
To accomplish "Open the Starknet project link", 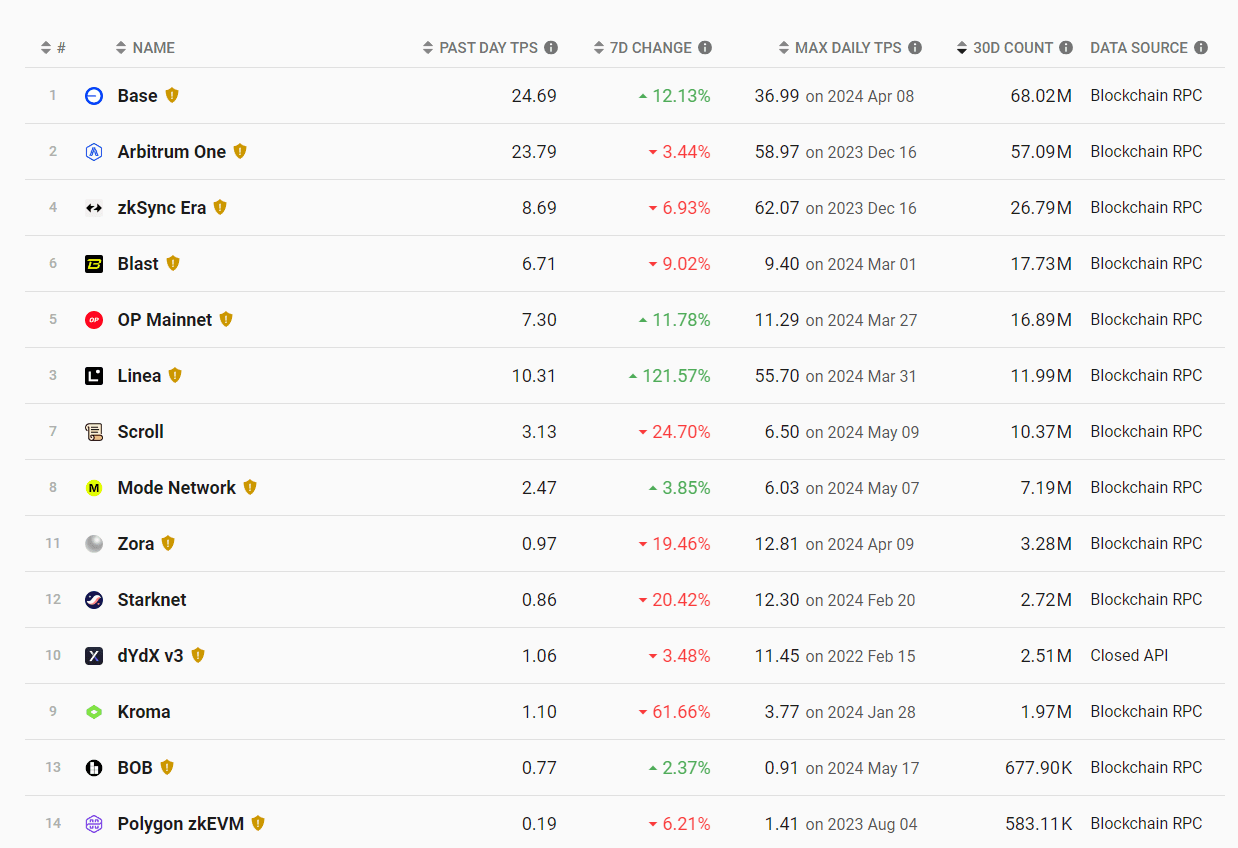I will (x=152, y=600).
